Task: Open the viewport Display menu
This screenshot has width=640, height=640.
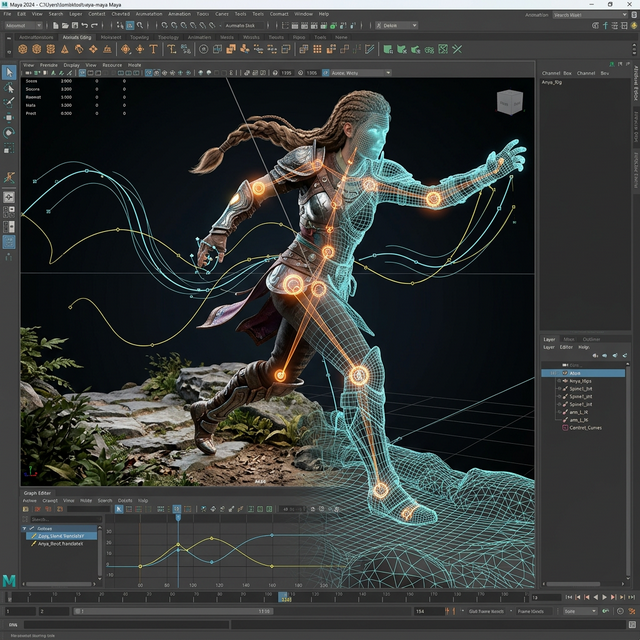Action: [71, 65]
